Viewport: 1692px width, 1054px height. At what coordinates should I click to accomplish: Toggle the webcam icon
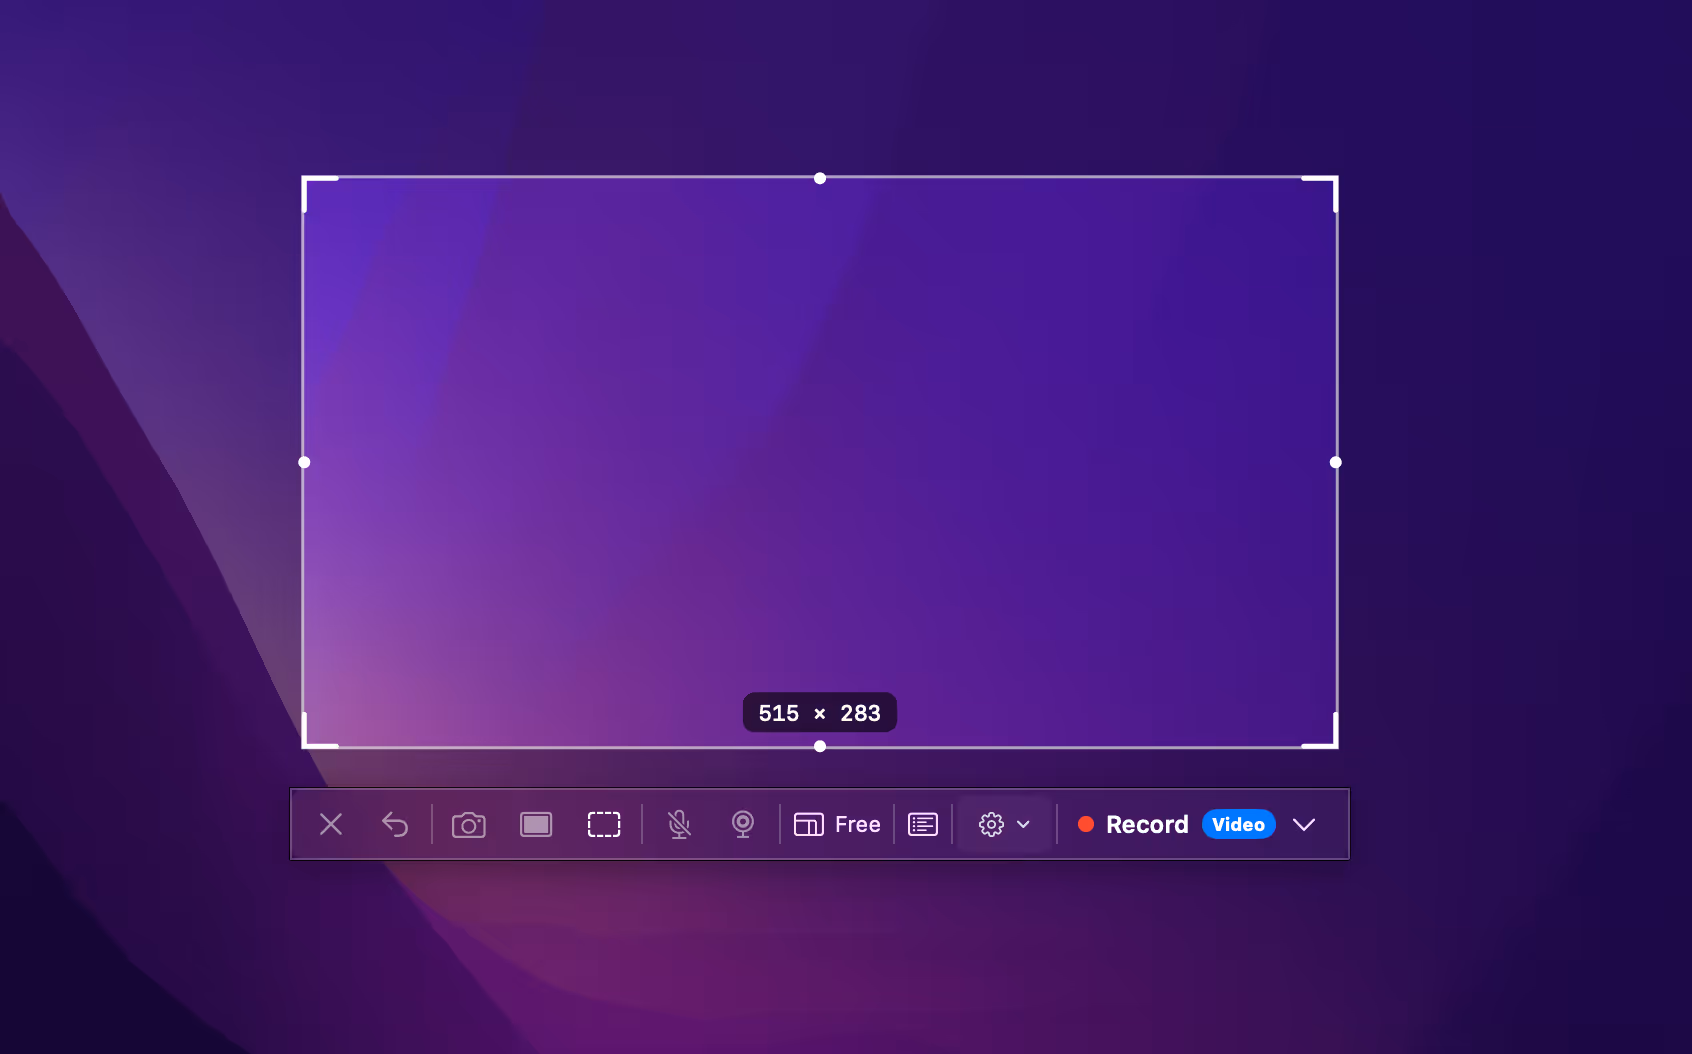pos(743,824)
